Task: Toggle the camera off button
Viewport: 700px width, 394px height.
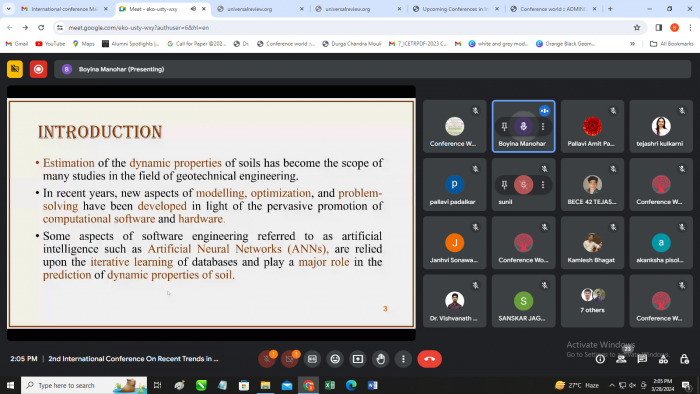Action: (289, 359)
